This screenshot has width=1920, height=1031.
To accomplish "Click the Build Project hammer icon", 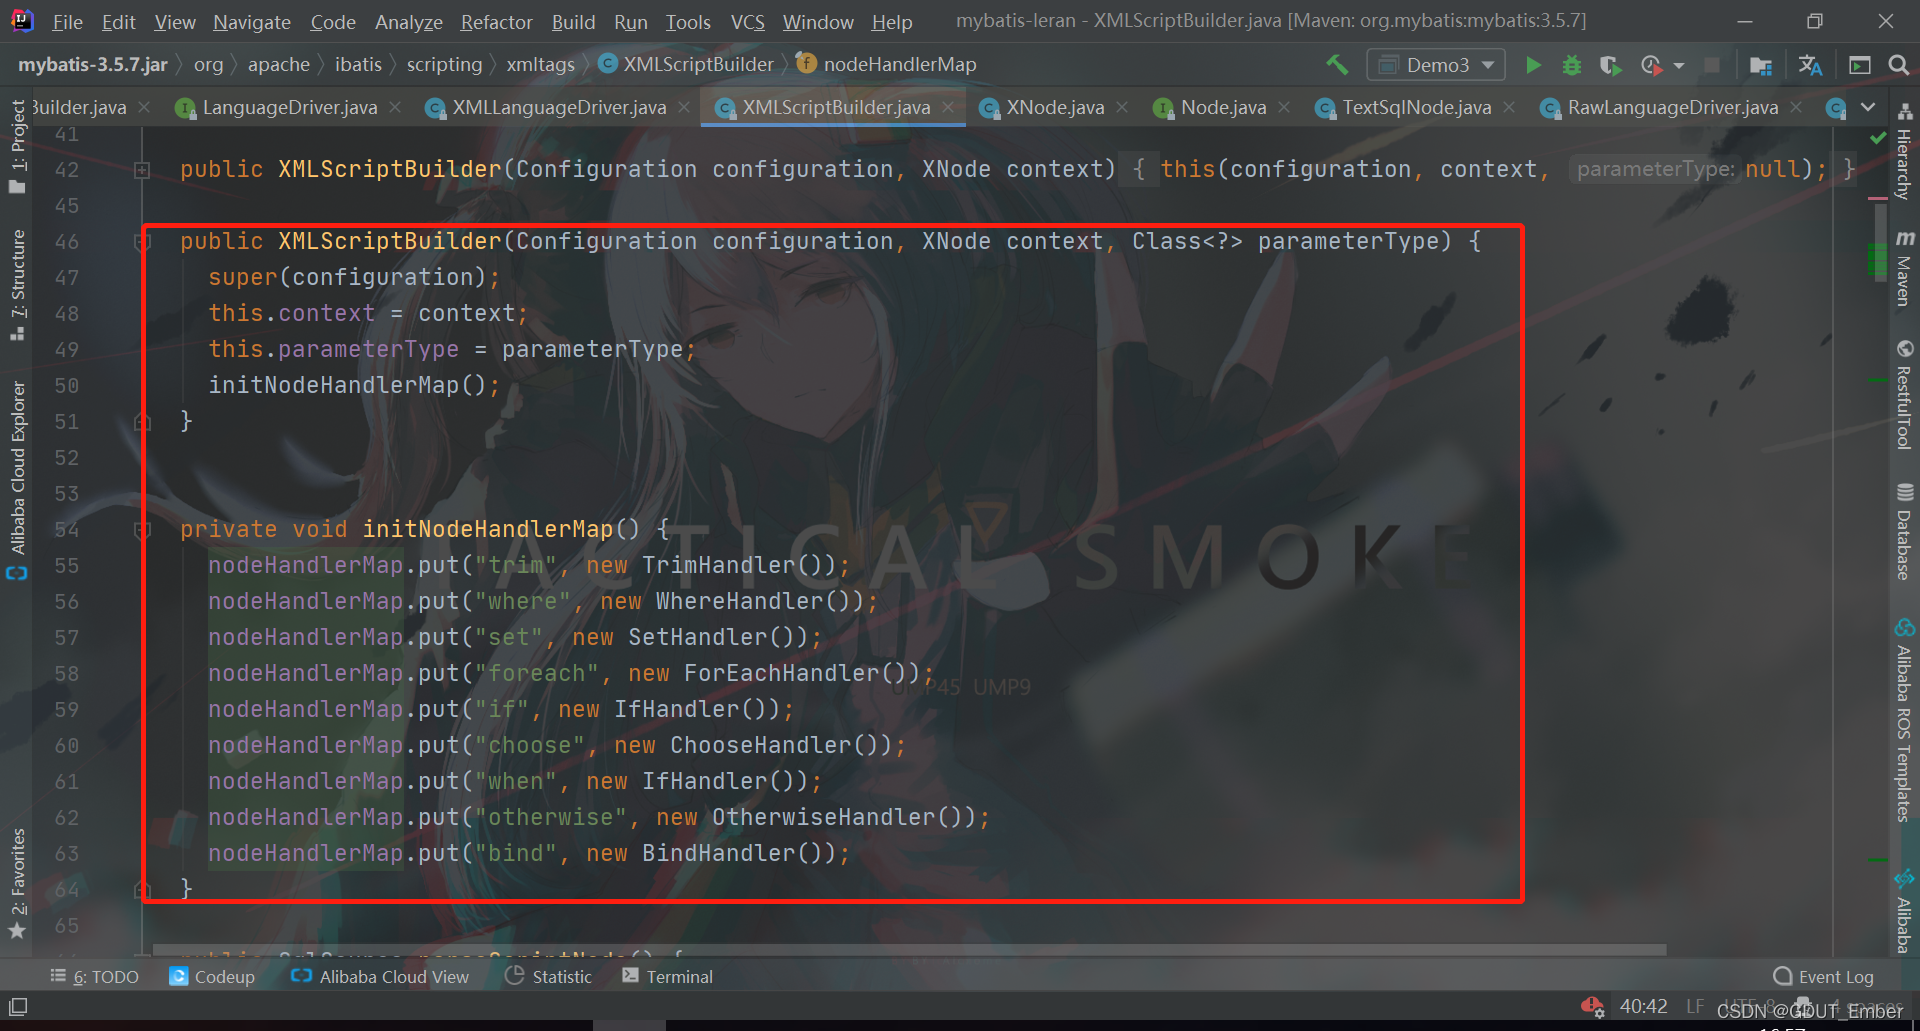I will pyautogui.click(x=1337, y=65).
